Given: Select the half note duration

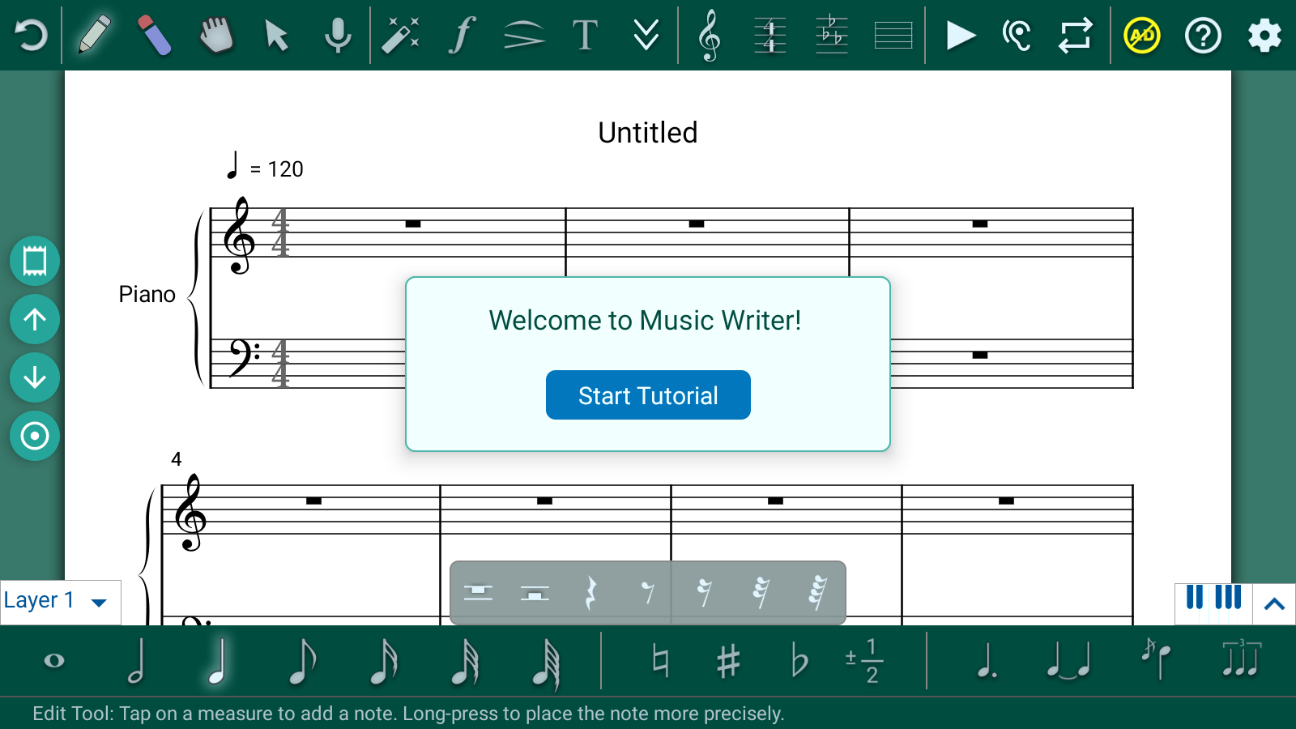Looking at the screenshot, I should coord(137,661).
